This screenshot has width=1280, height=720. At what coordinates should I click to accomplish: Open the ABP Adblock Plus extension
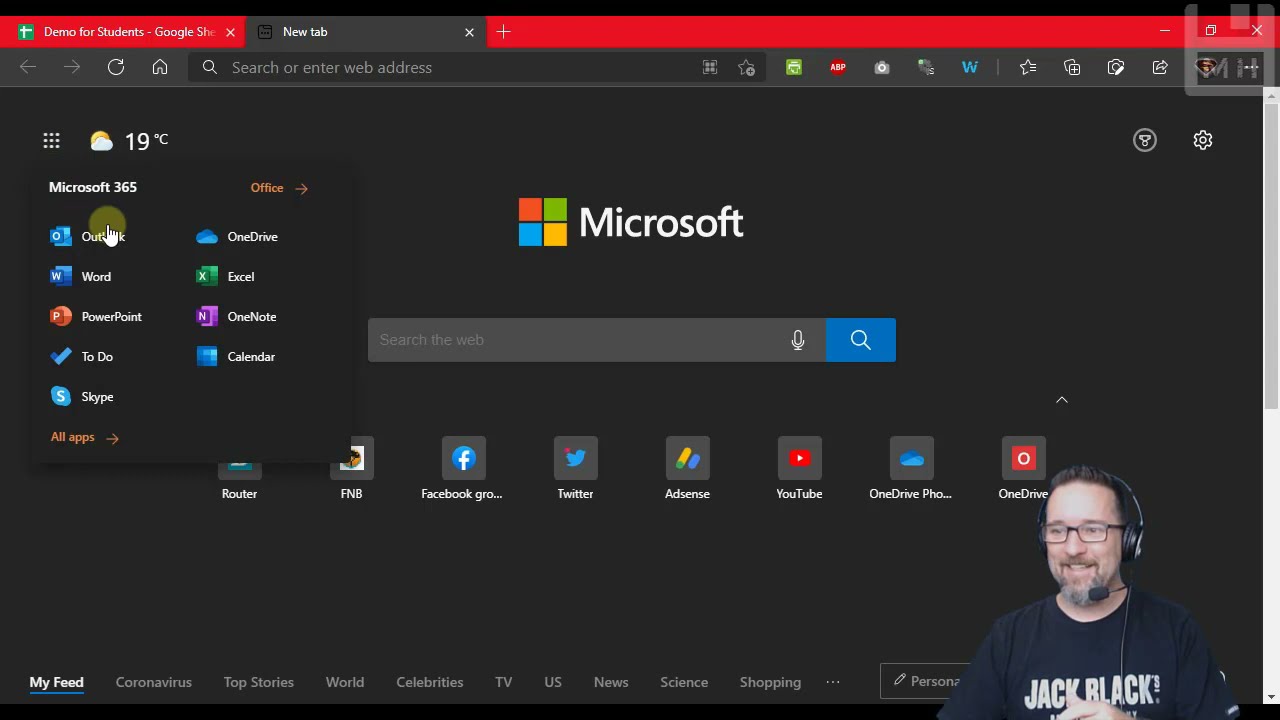pyautogui.click(x=838, y=67)
